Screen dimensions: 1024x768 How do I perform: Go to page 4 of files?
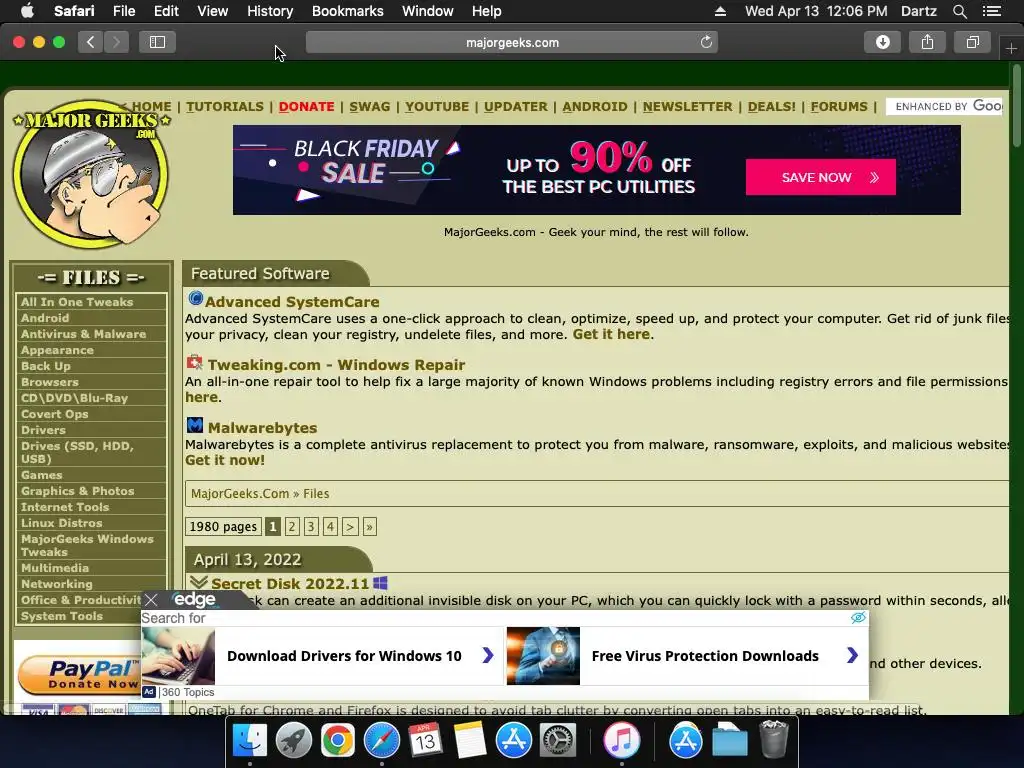pyautogui.click(x=330, y=526)
